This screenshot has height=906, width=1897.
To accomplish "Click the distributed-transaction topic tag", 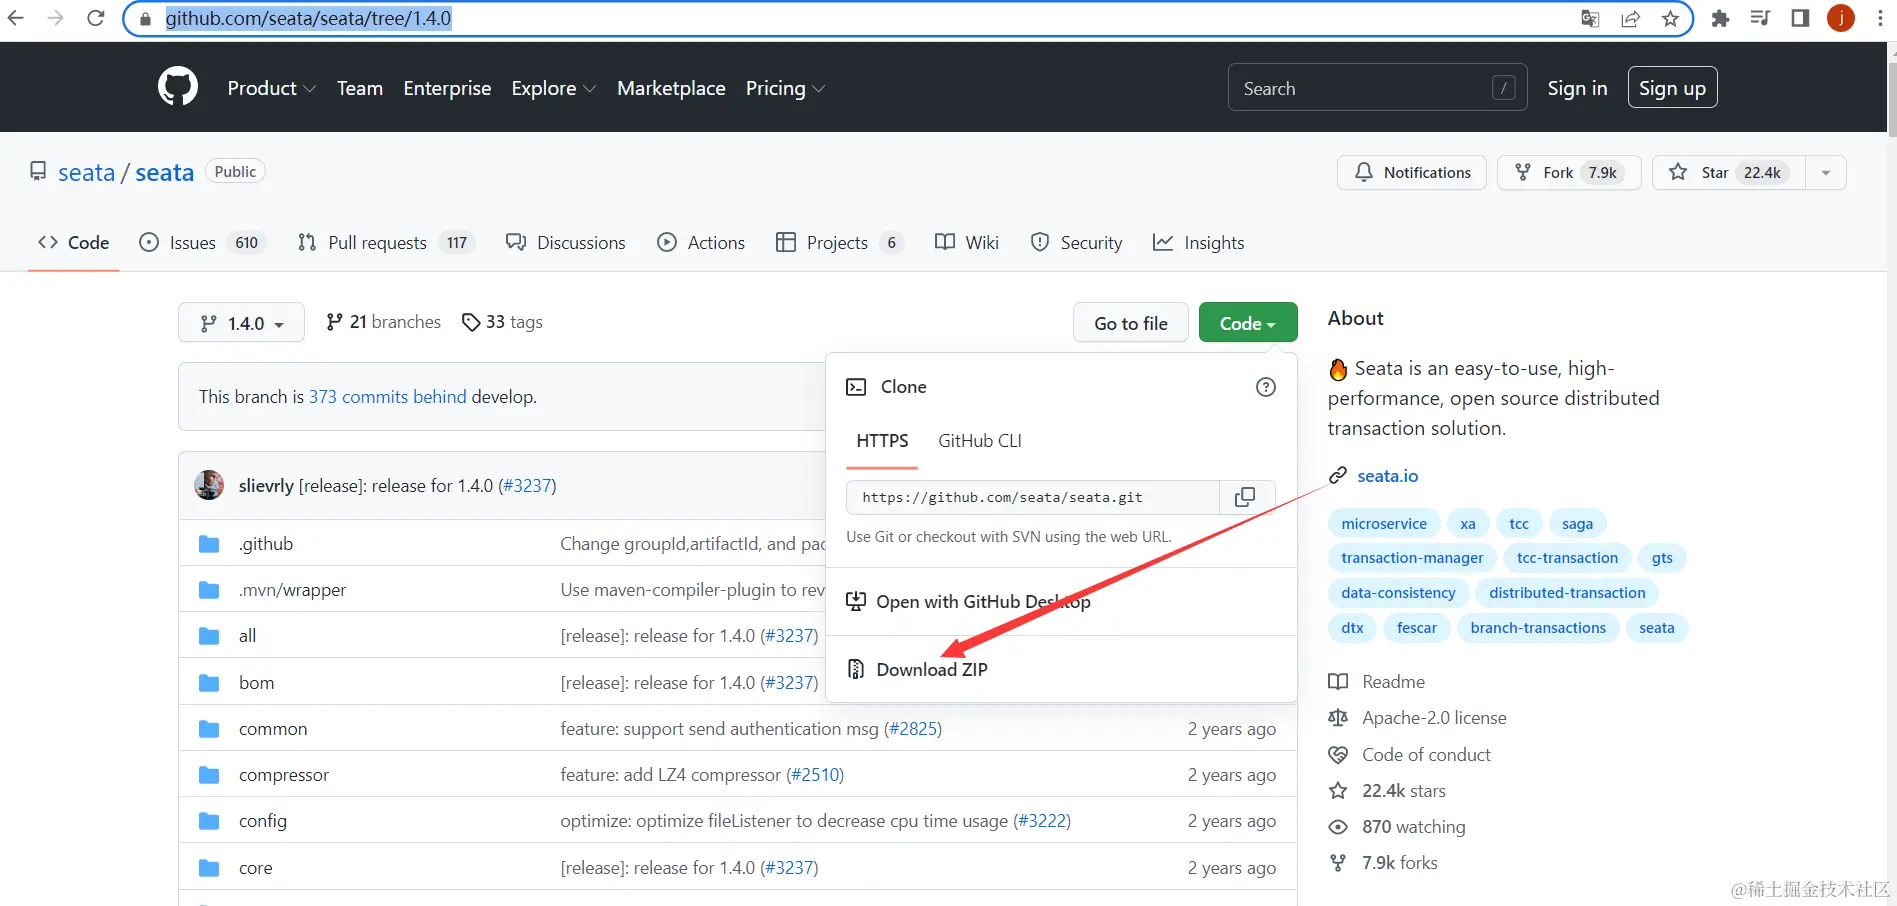I will coord(1567,593).
